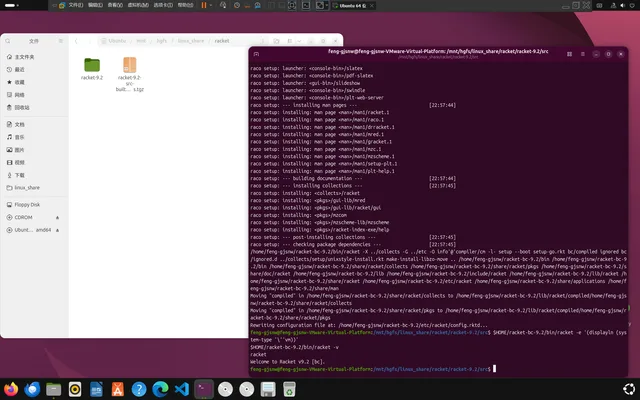The image size is (640, 400).
Task: Click racket segment in the Files path bar
Action: pyautogui.click(x=222, y=41)
